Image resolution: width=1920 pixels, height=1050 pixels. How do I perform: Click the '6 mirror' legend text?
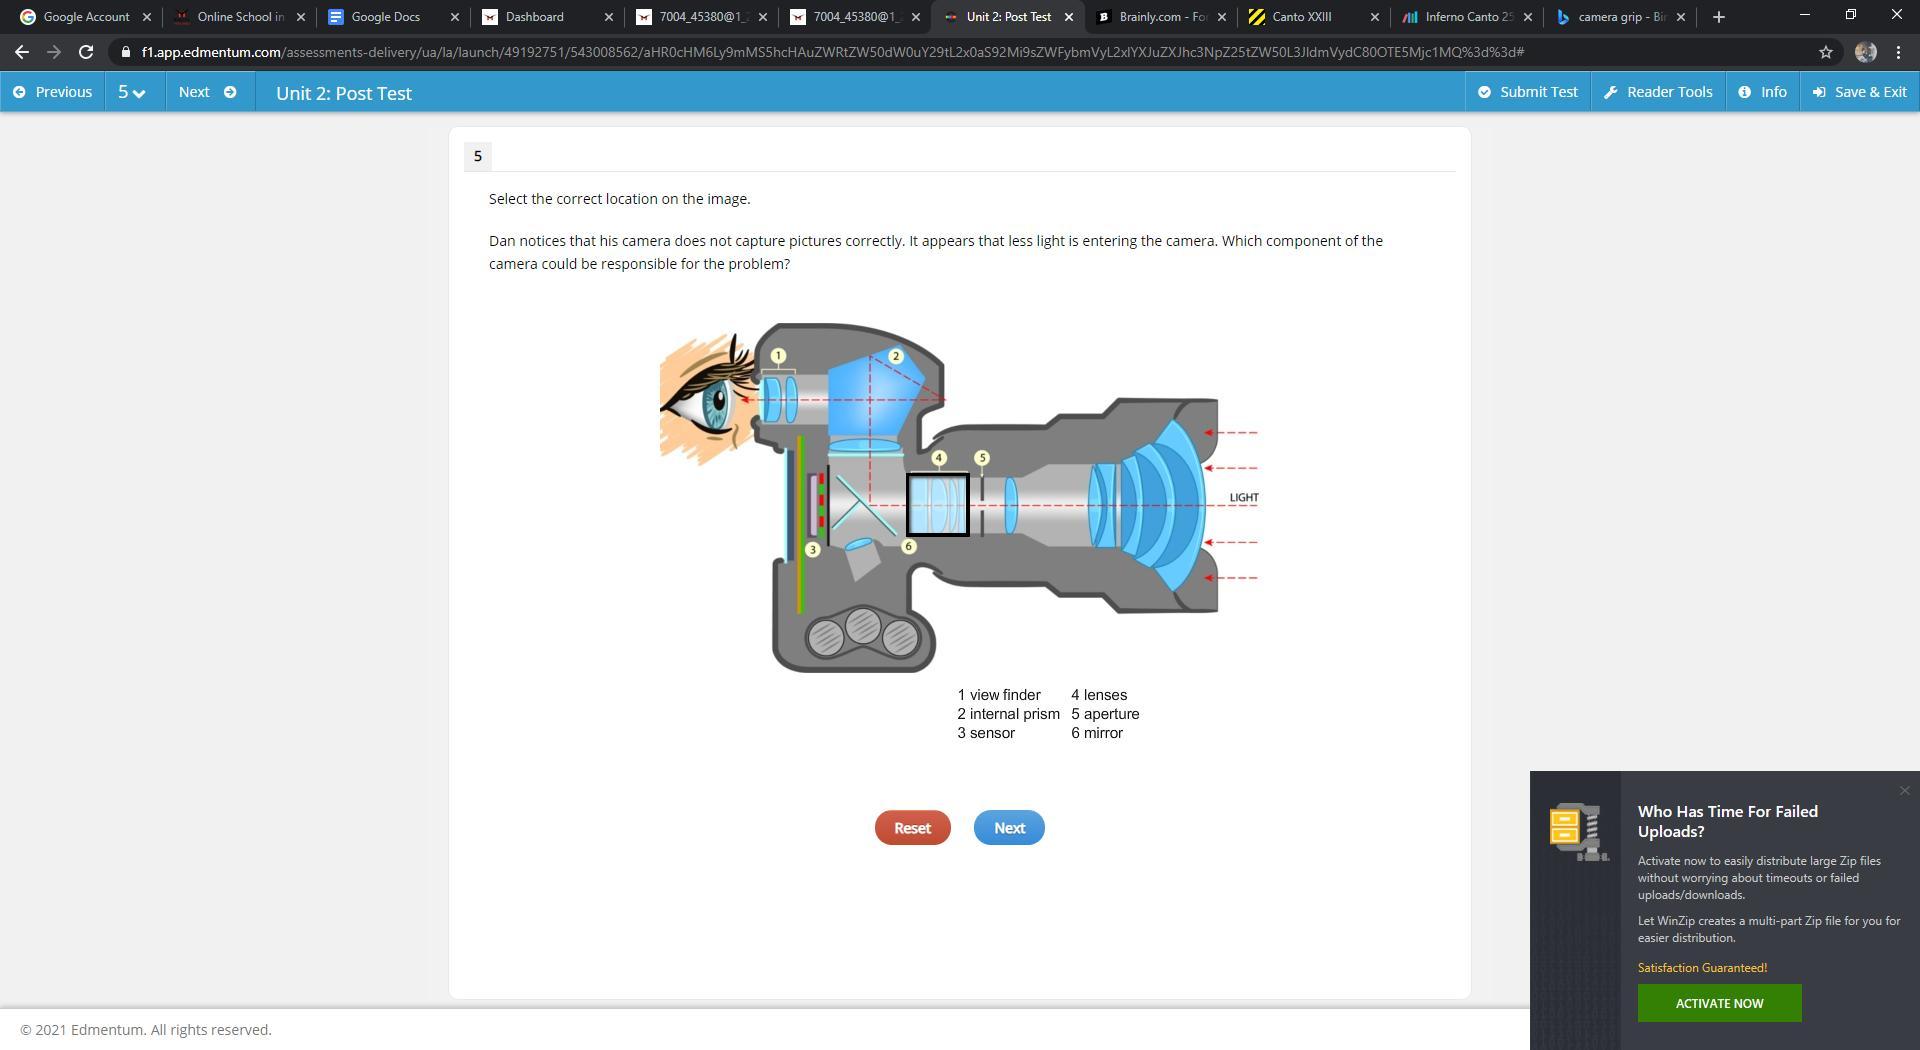point(1097,733)
